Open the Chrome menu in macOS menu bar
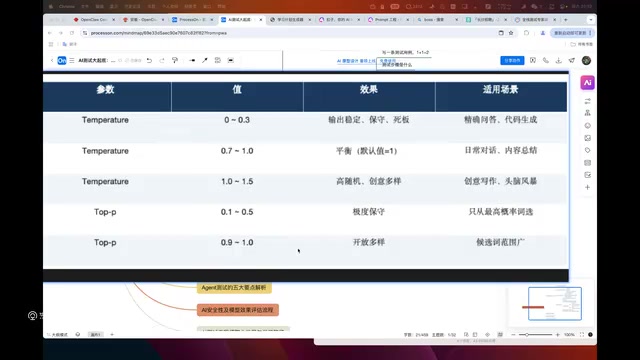Screen dimensions: 640x360 click(67, 7)
